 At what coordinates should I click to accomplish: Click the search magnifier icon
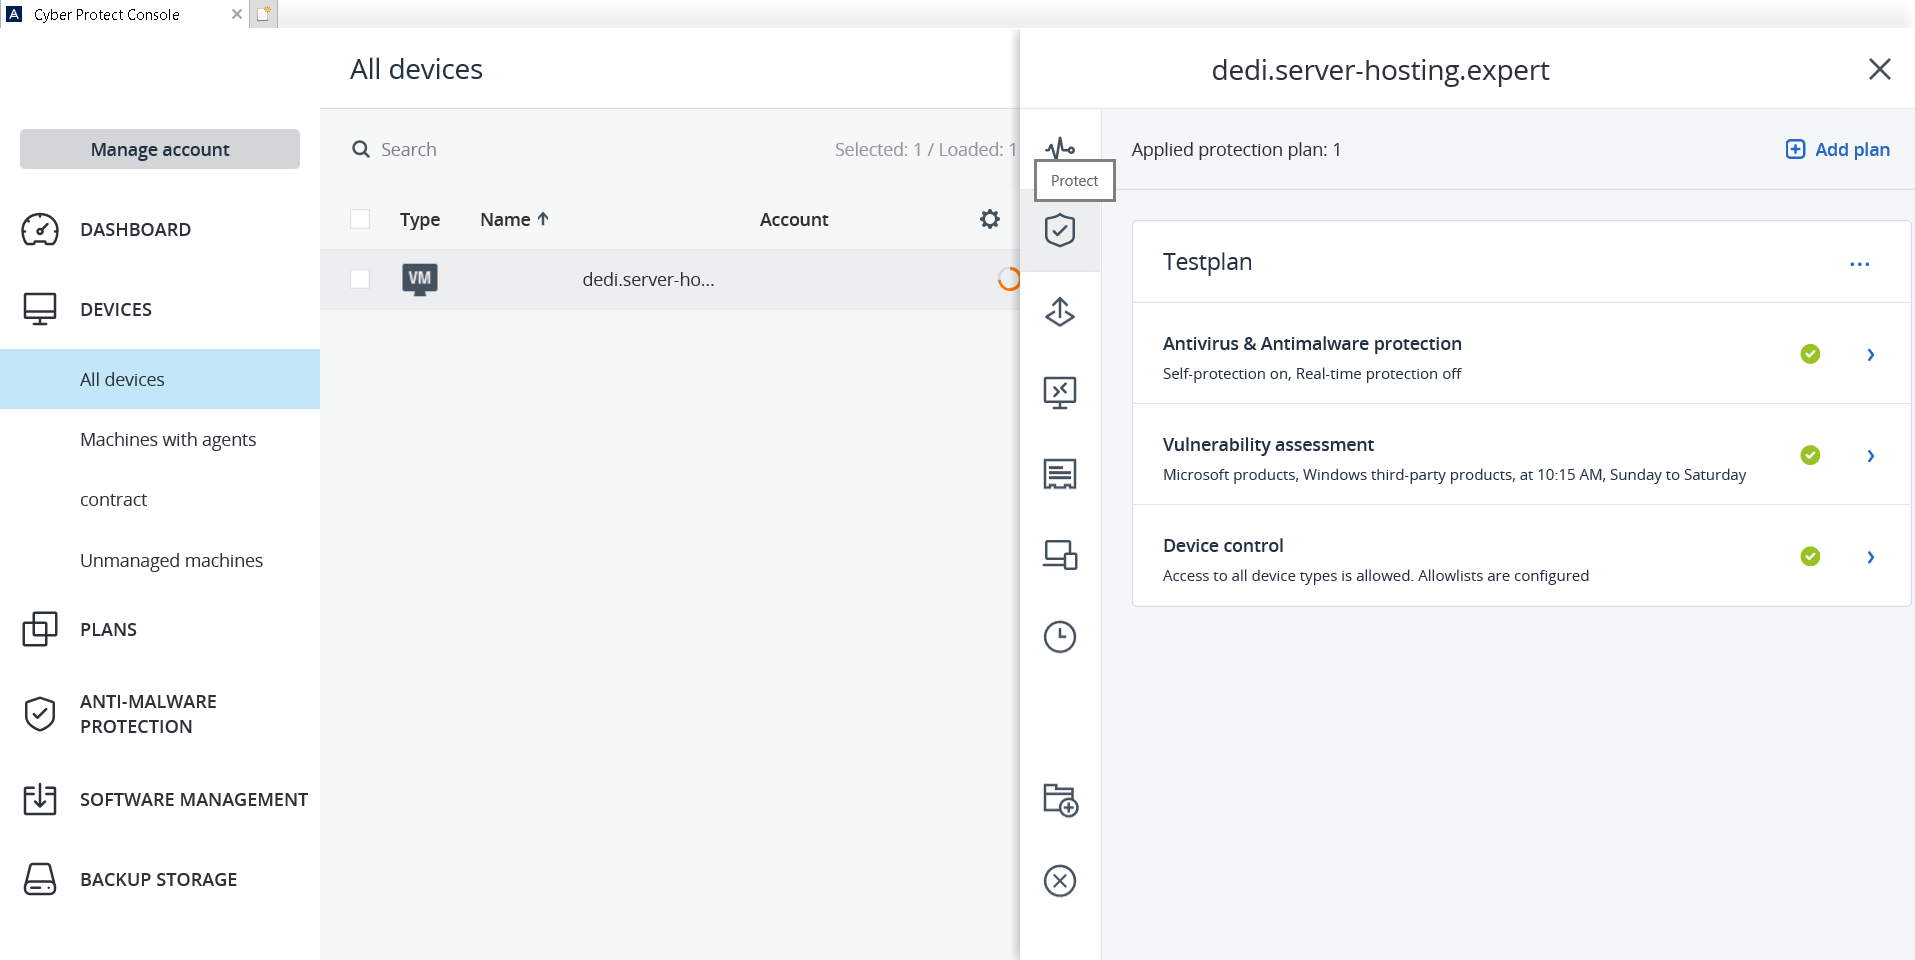(361, 149)
